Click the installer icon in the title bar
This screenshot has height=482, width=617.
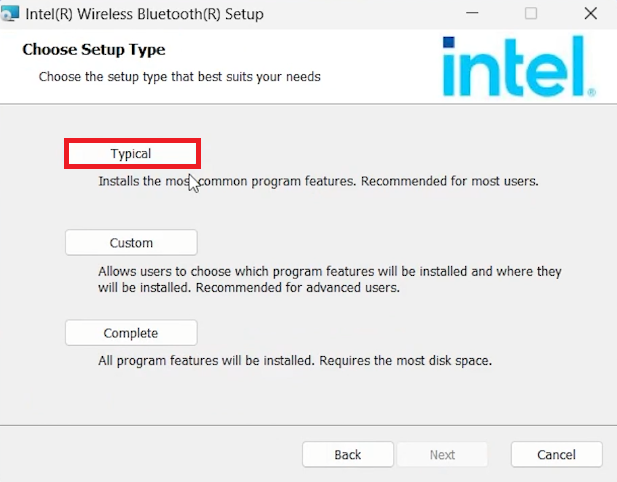point(10,14)
